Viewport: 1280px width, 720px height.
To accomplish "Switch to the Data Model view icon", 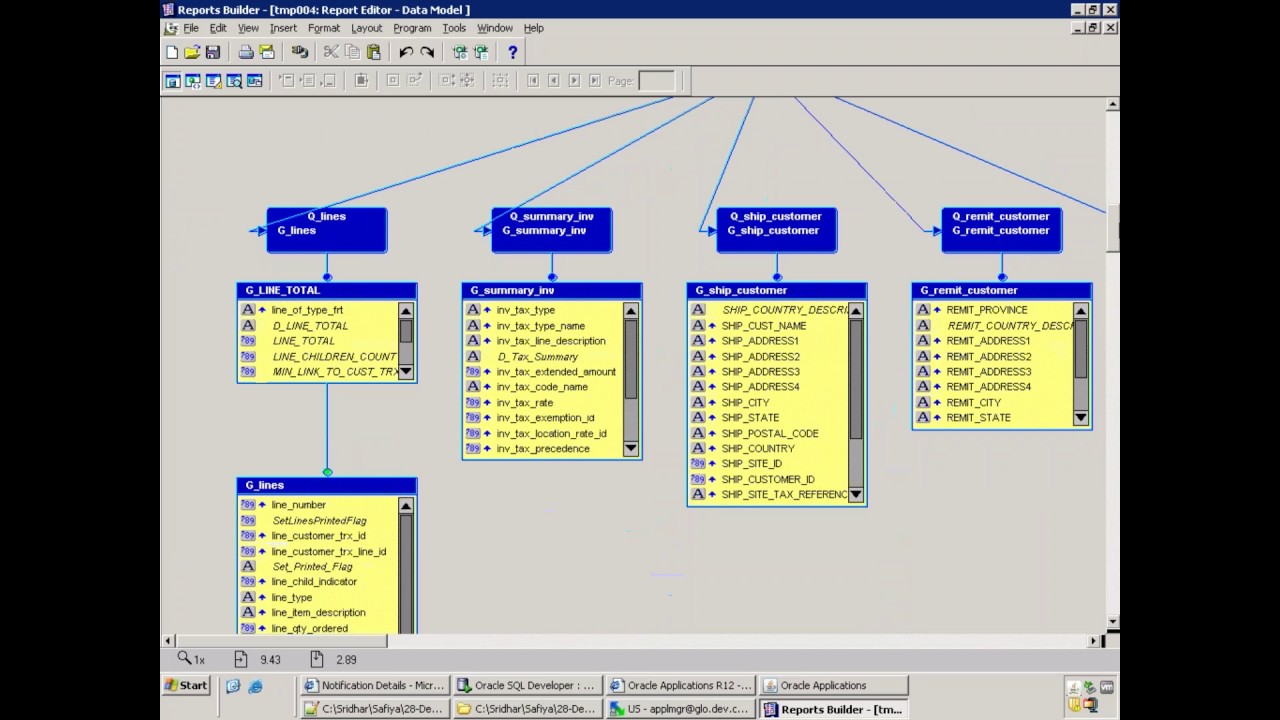I will click(172, 81).
